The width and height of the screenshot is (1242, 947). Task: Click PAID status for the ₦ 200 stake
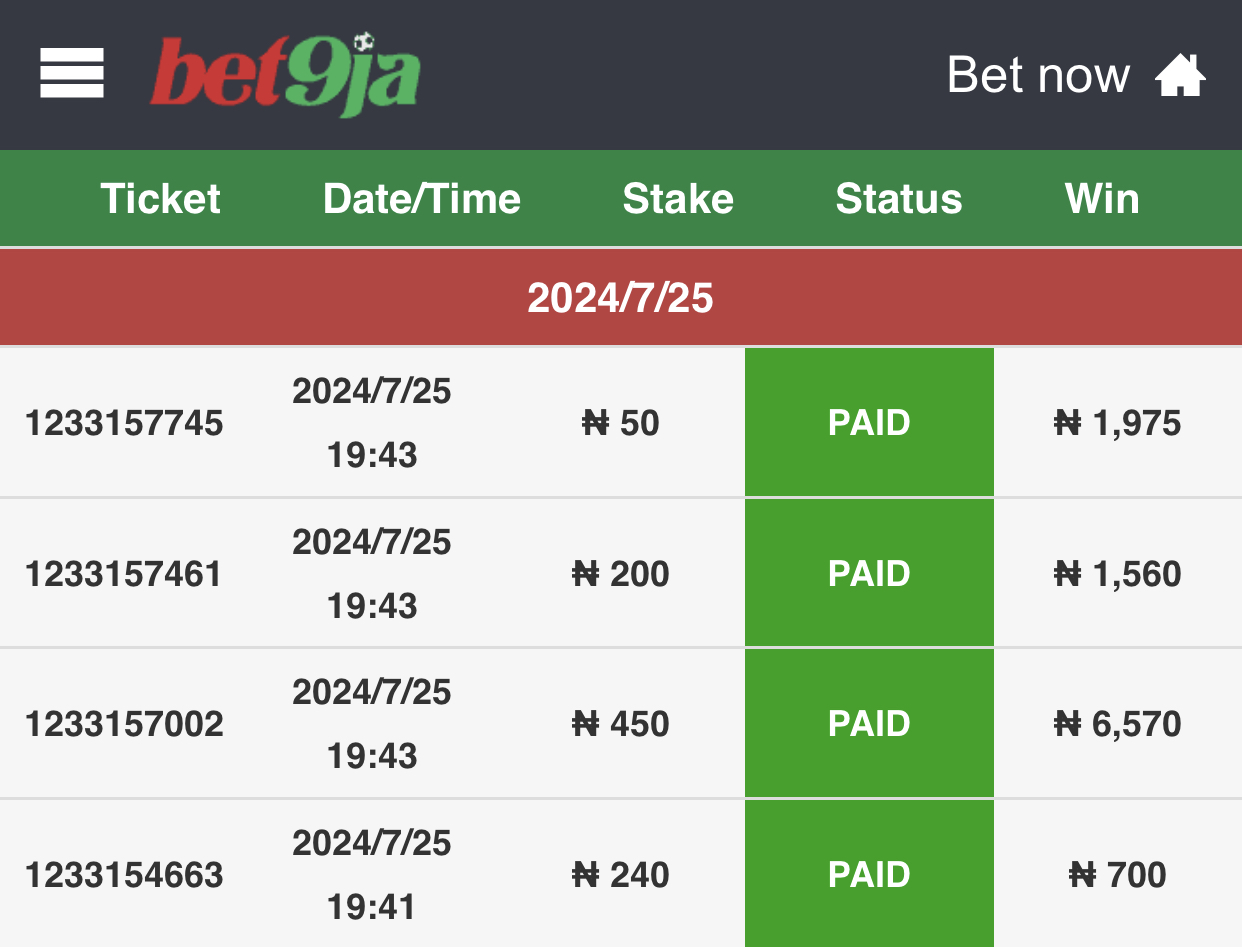point(869,573)
